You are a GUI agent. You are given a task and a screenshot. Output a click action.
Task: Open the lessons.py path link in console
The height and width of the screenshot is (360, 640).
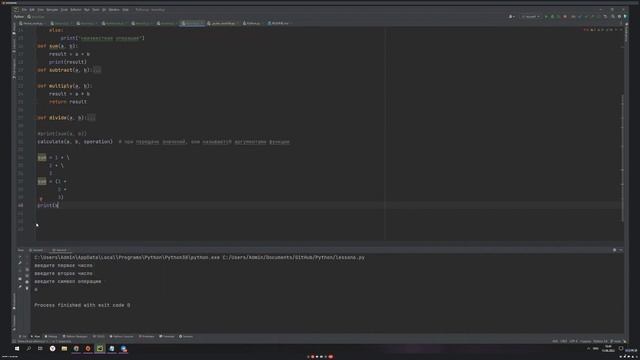tap(293, 258)
